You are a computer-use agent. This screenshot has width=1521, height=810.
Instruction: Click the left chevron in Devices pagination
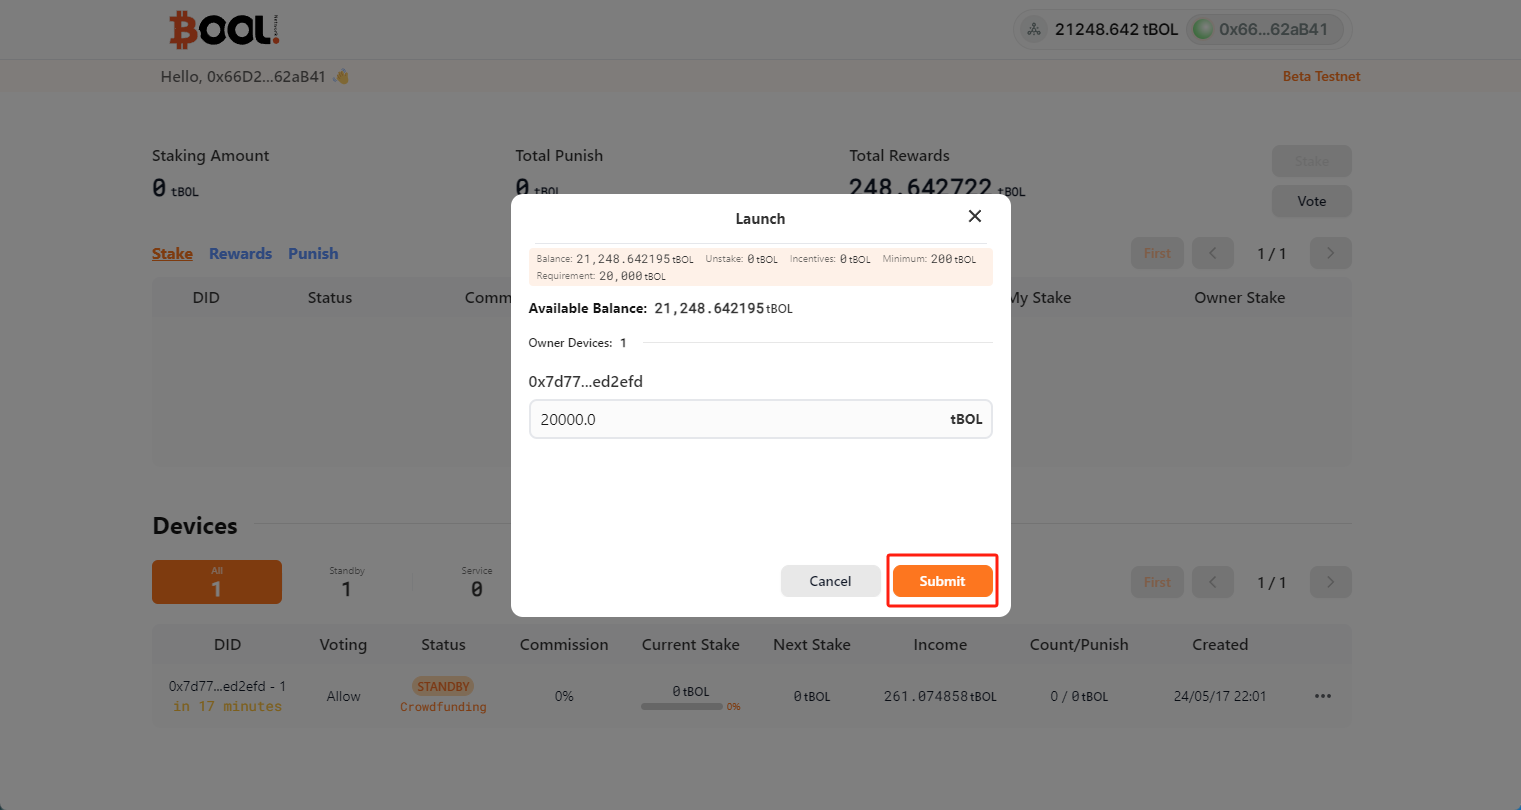click(x=1213, y=581)
